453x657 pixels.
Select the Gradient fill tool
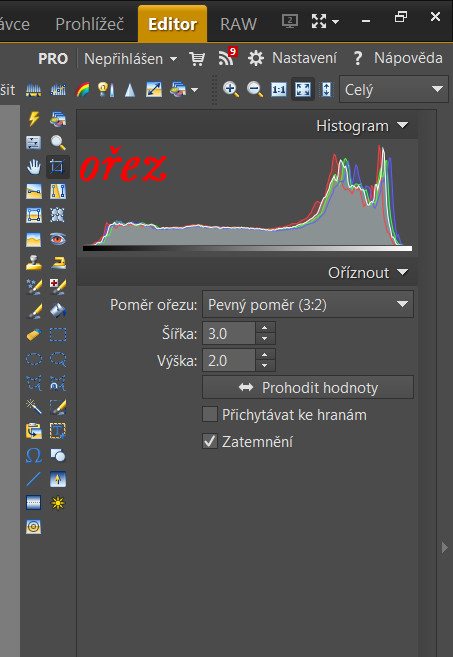tap(58, 479)
